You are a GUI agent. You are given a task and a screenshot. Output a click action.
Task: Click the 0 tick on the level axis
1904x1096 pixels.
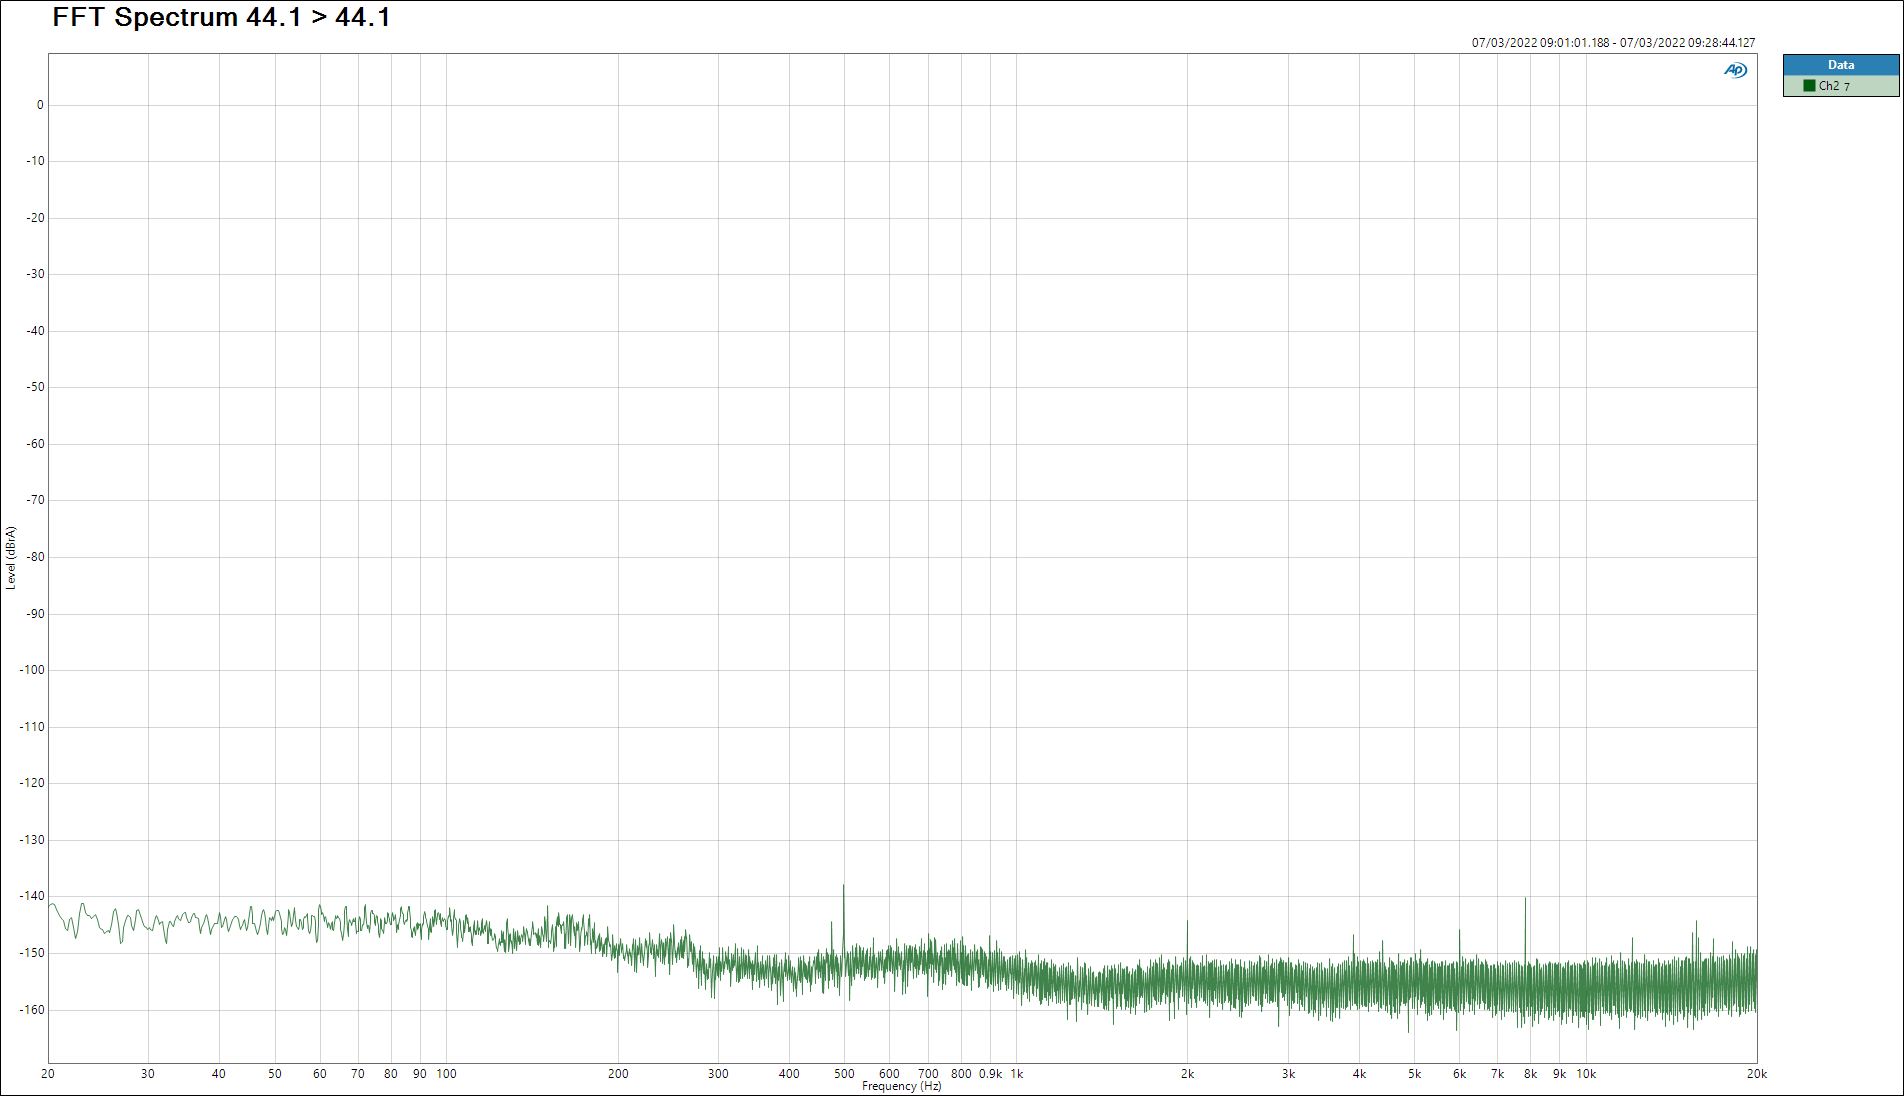coord(40,105)
